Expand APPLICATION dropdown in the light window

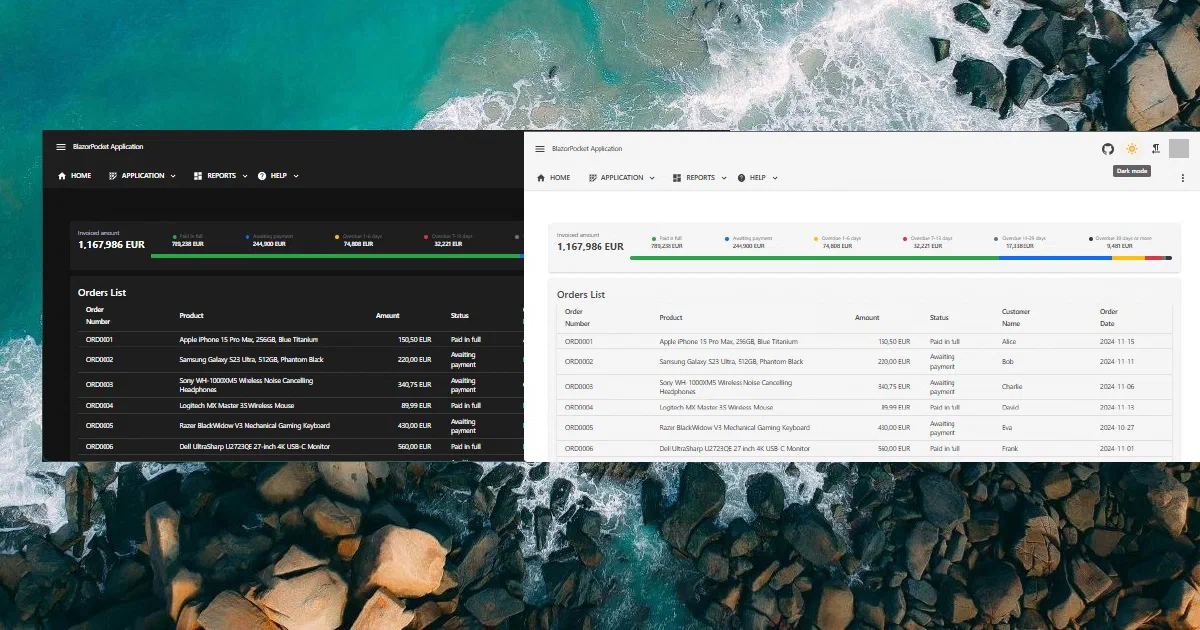point(622,178)
